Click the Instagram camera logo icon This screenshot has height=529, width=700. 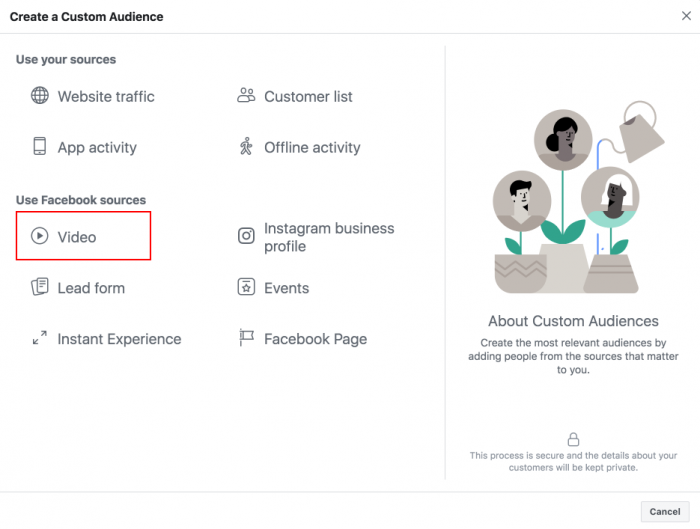pyautogui.click(x=246, y=236)
